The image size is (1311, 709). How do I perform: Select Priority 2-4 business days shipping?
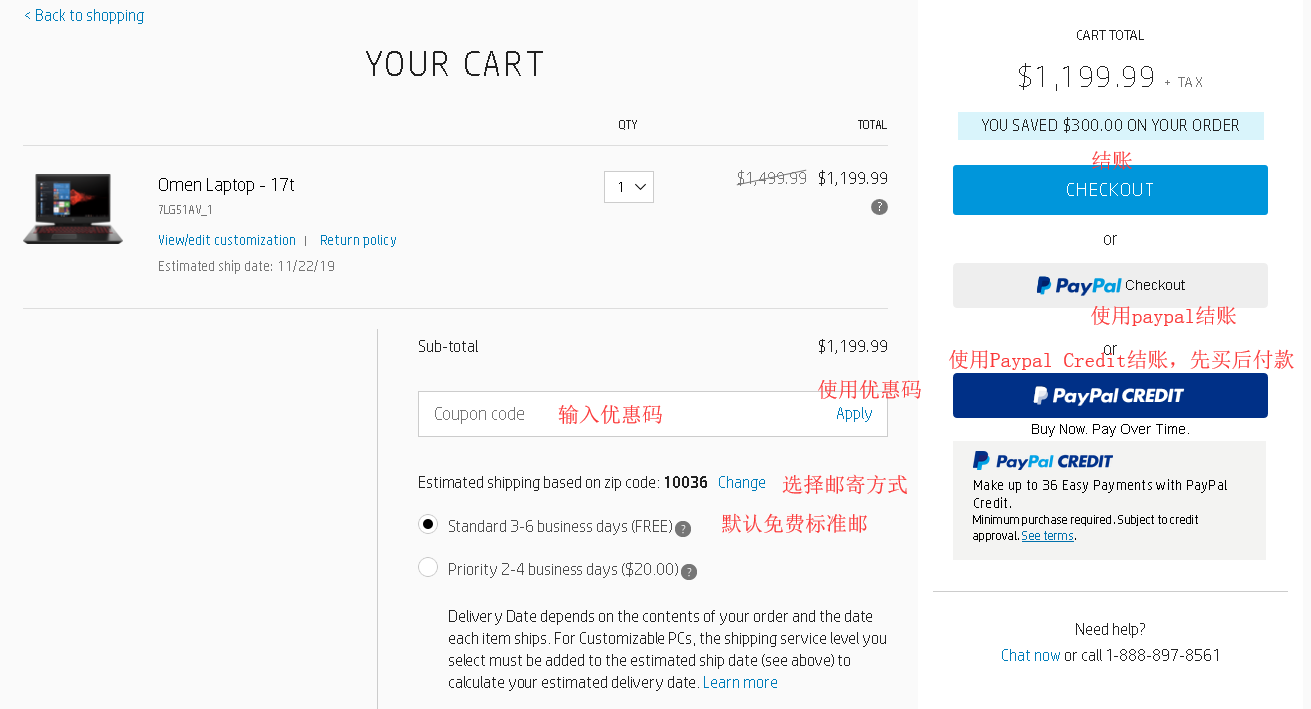(428, 567)
